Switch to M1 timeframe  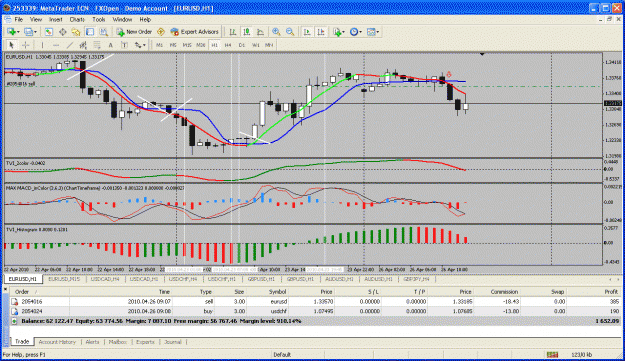159,45
